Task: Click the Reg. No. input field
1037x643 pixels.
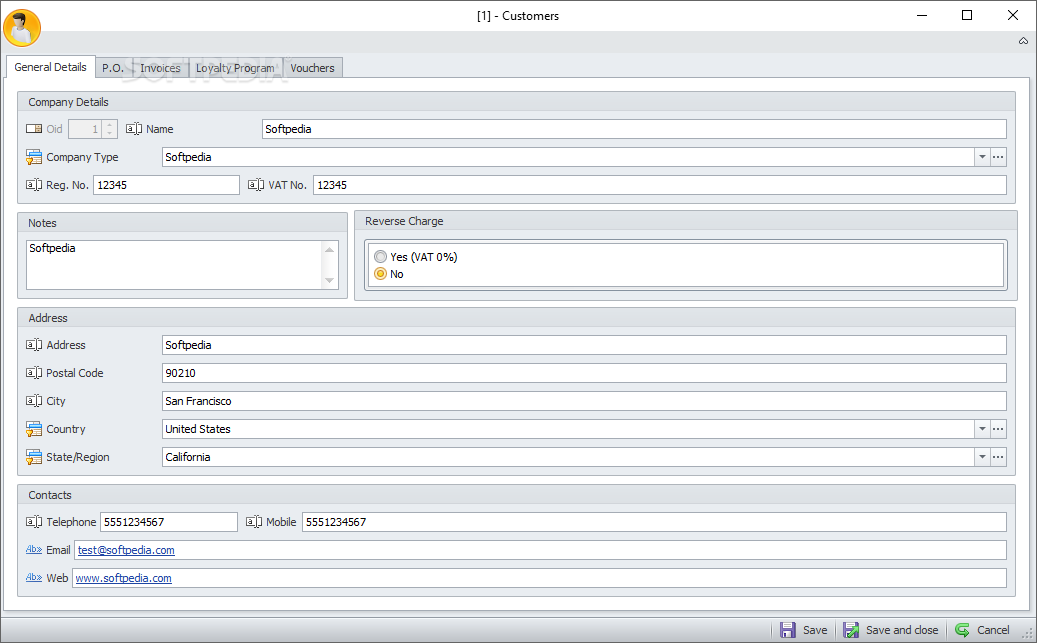Action: tap(167, 185)
